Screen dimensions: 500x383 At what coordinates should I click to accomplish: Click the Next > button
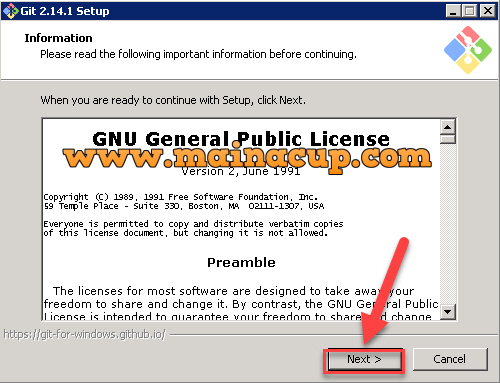tap(364, 360)
